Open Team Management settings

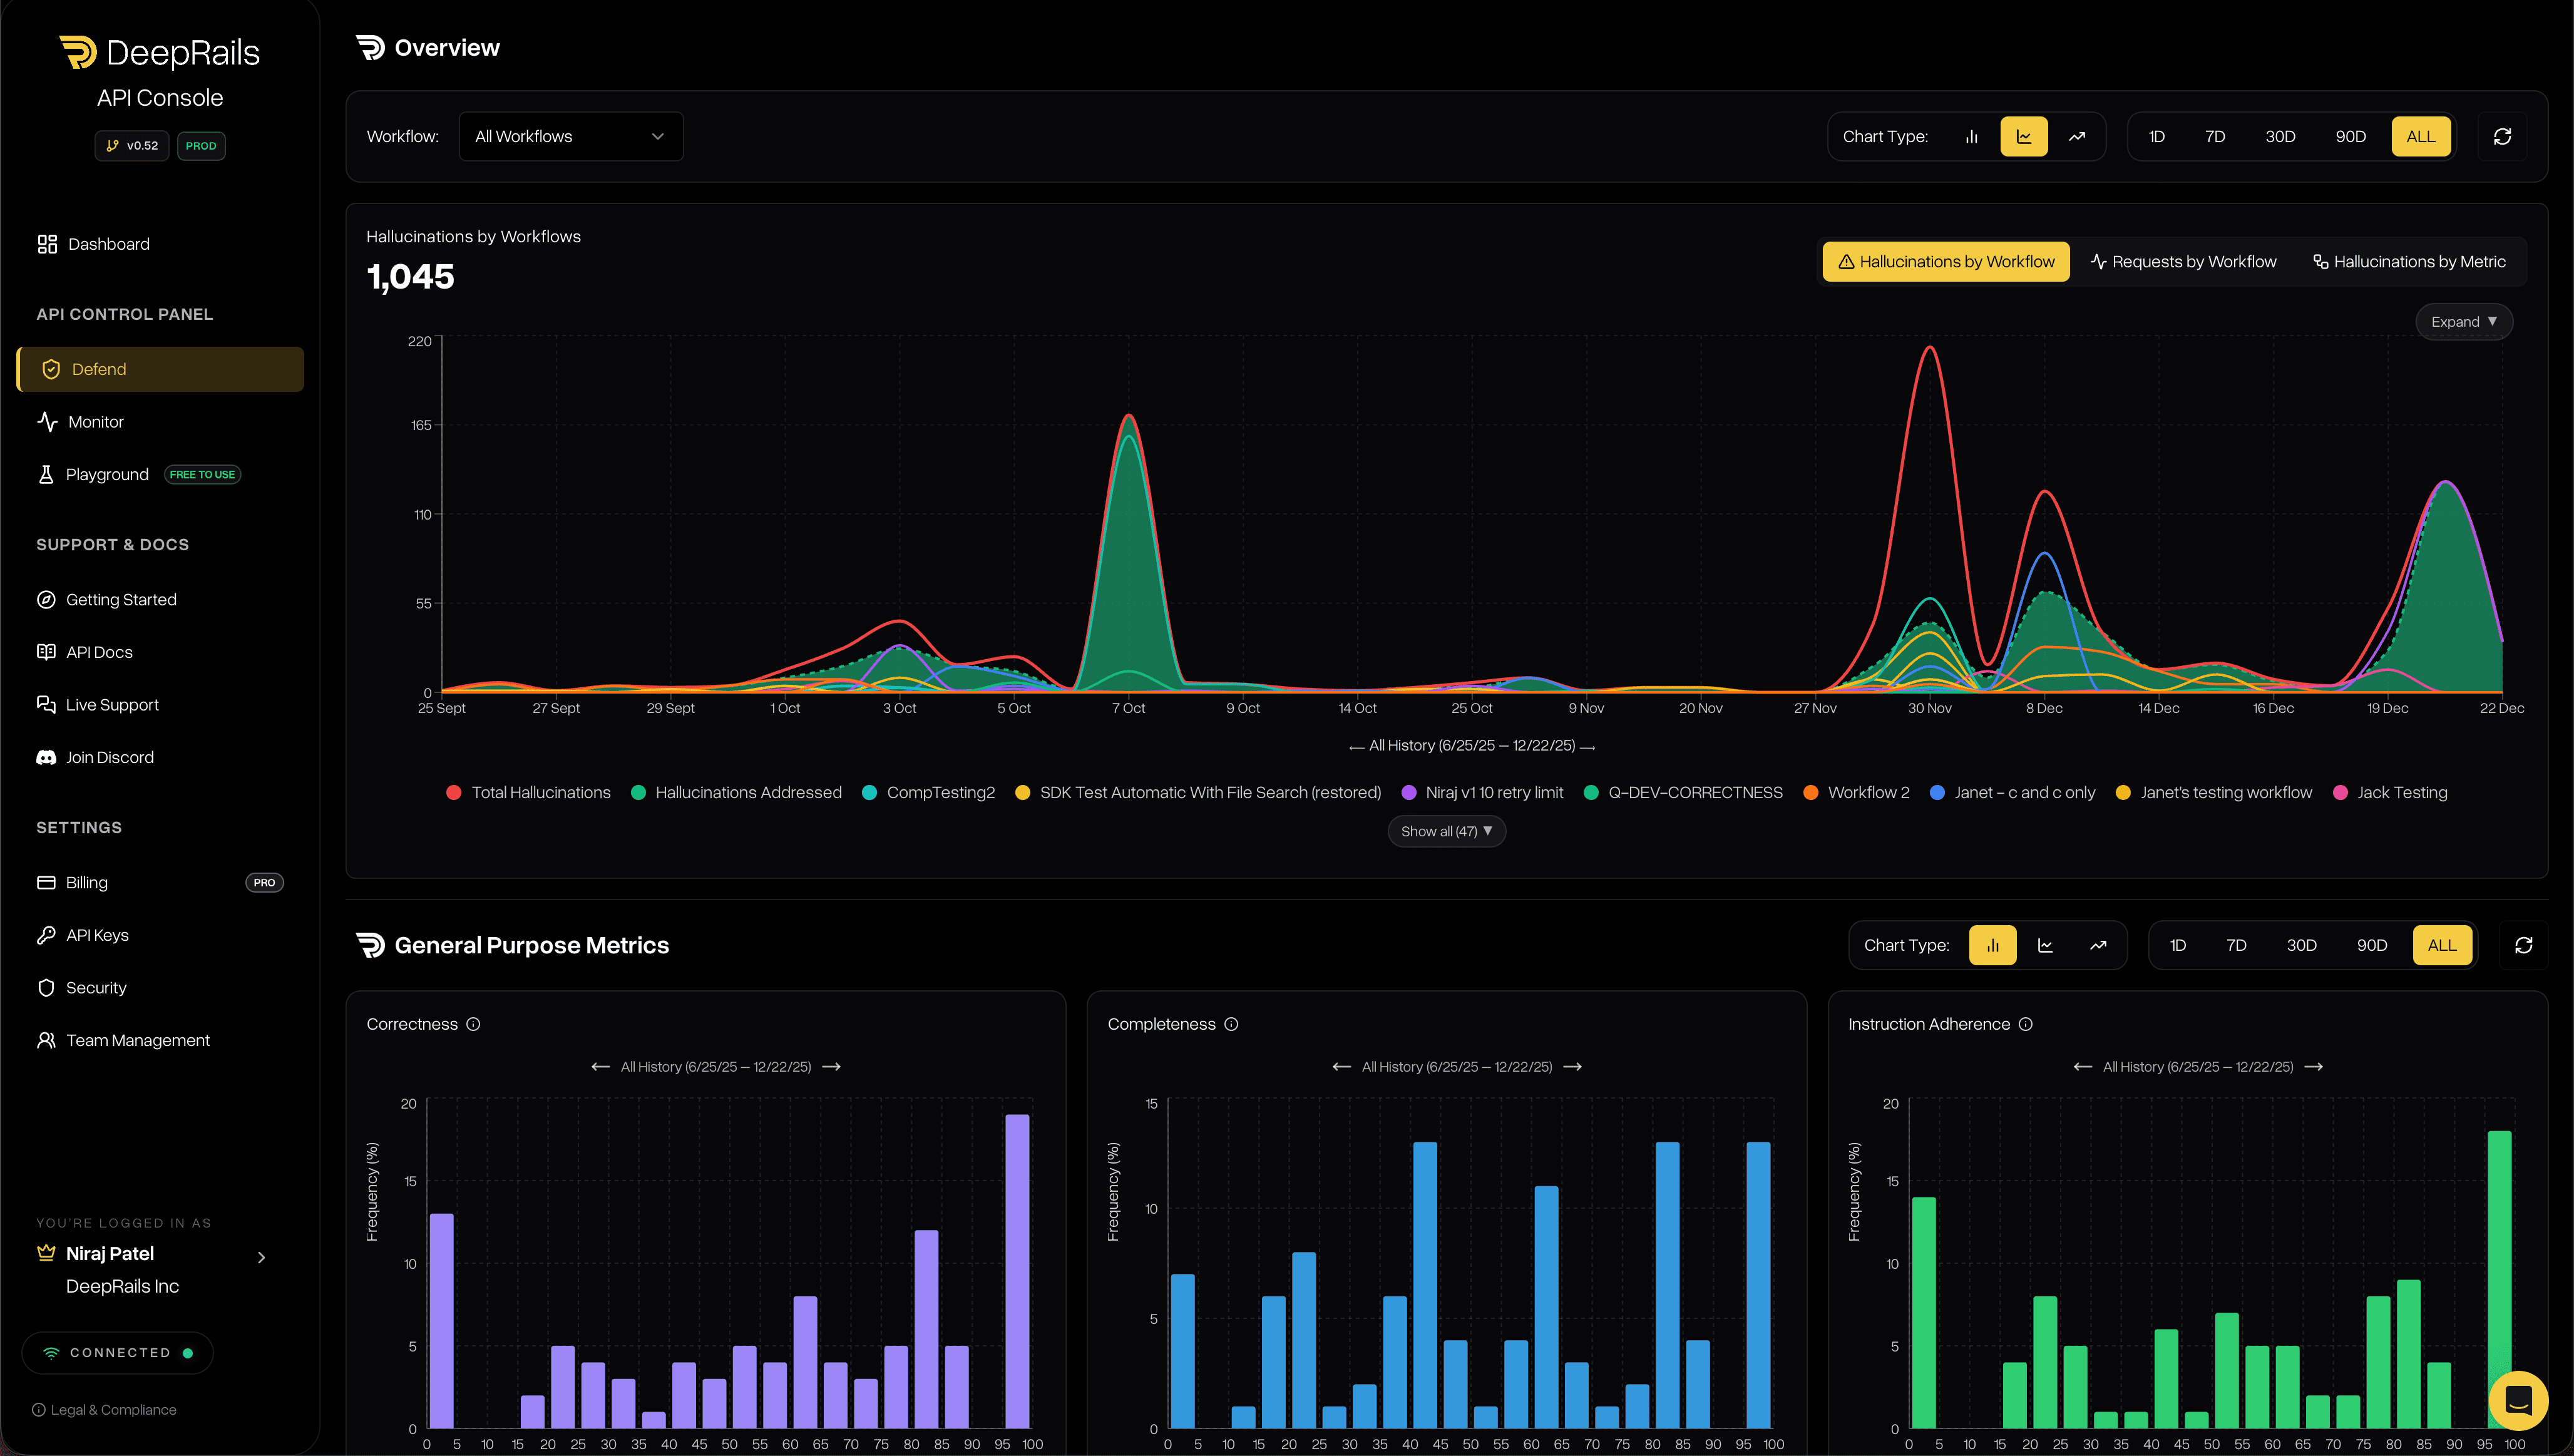point(137,1040)
